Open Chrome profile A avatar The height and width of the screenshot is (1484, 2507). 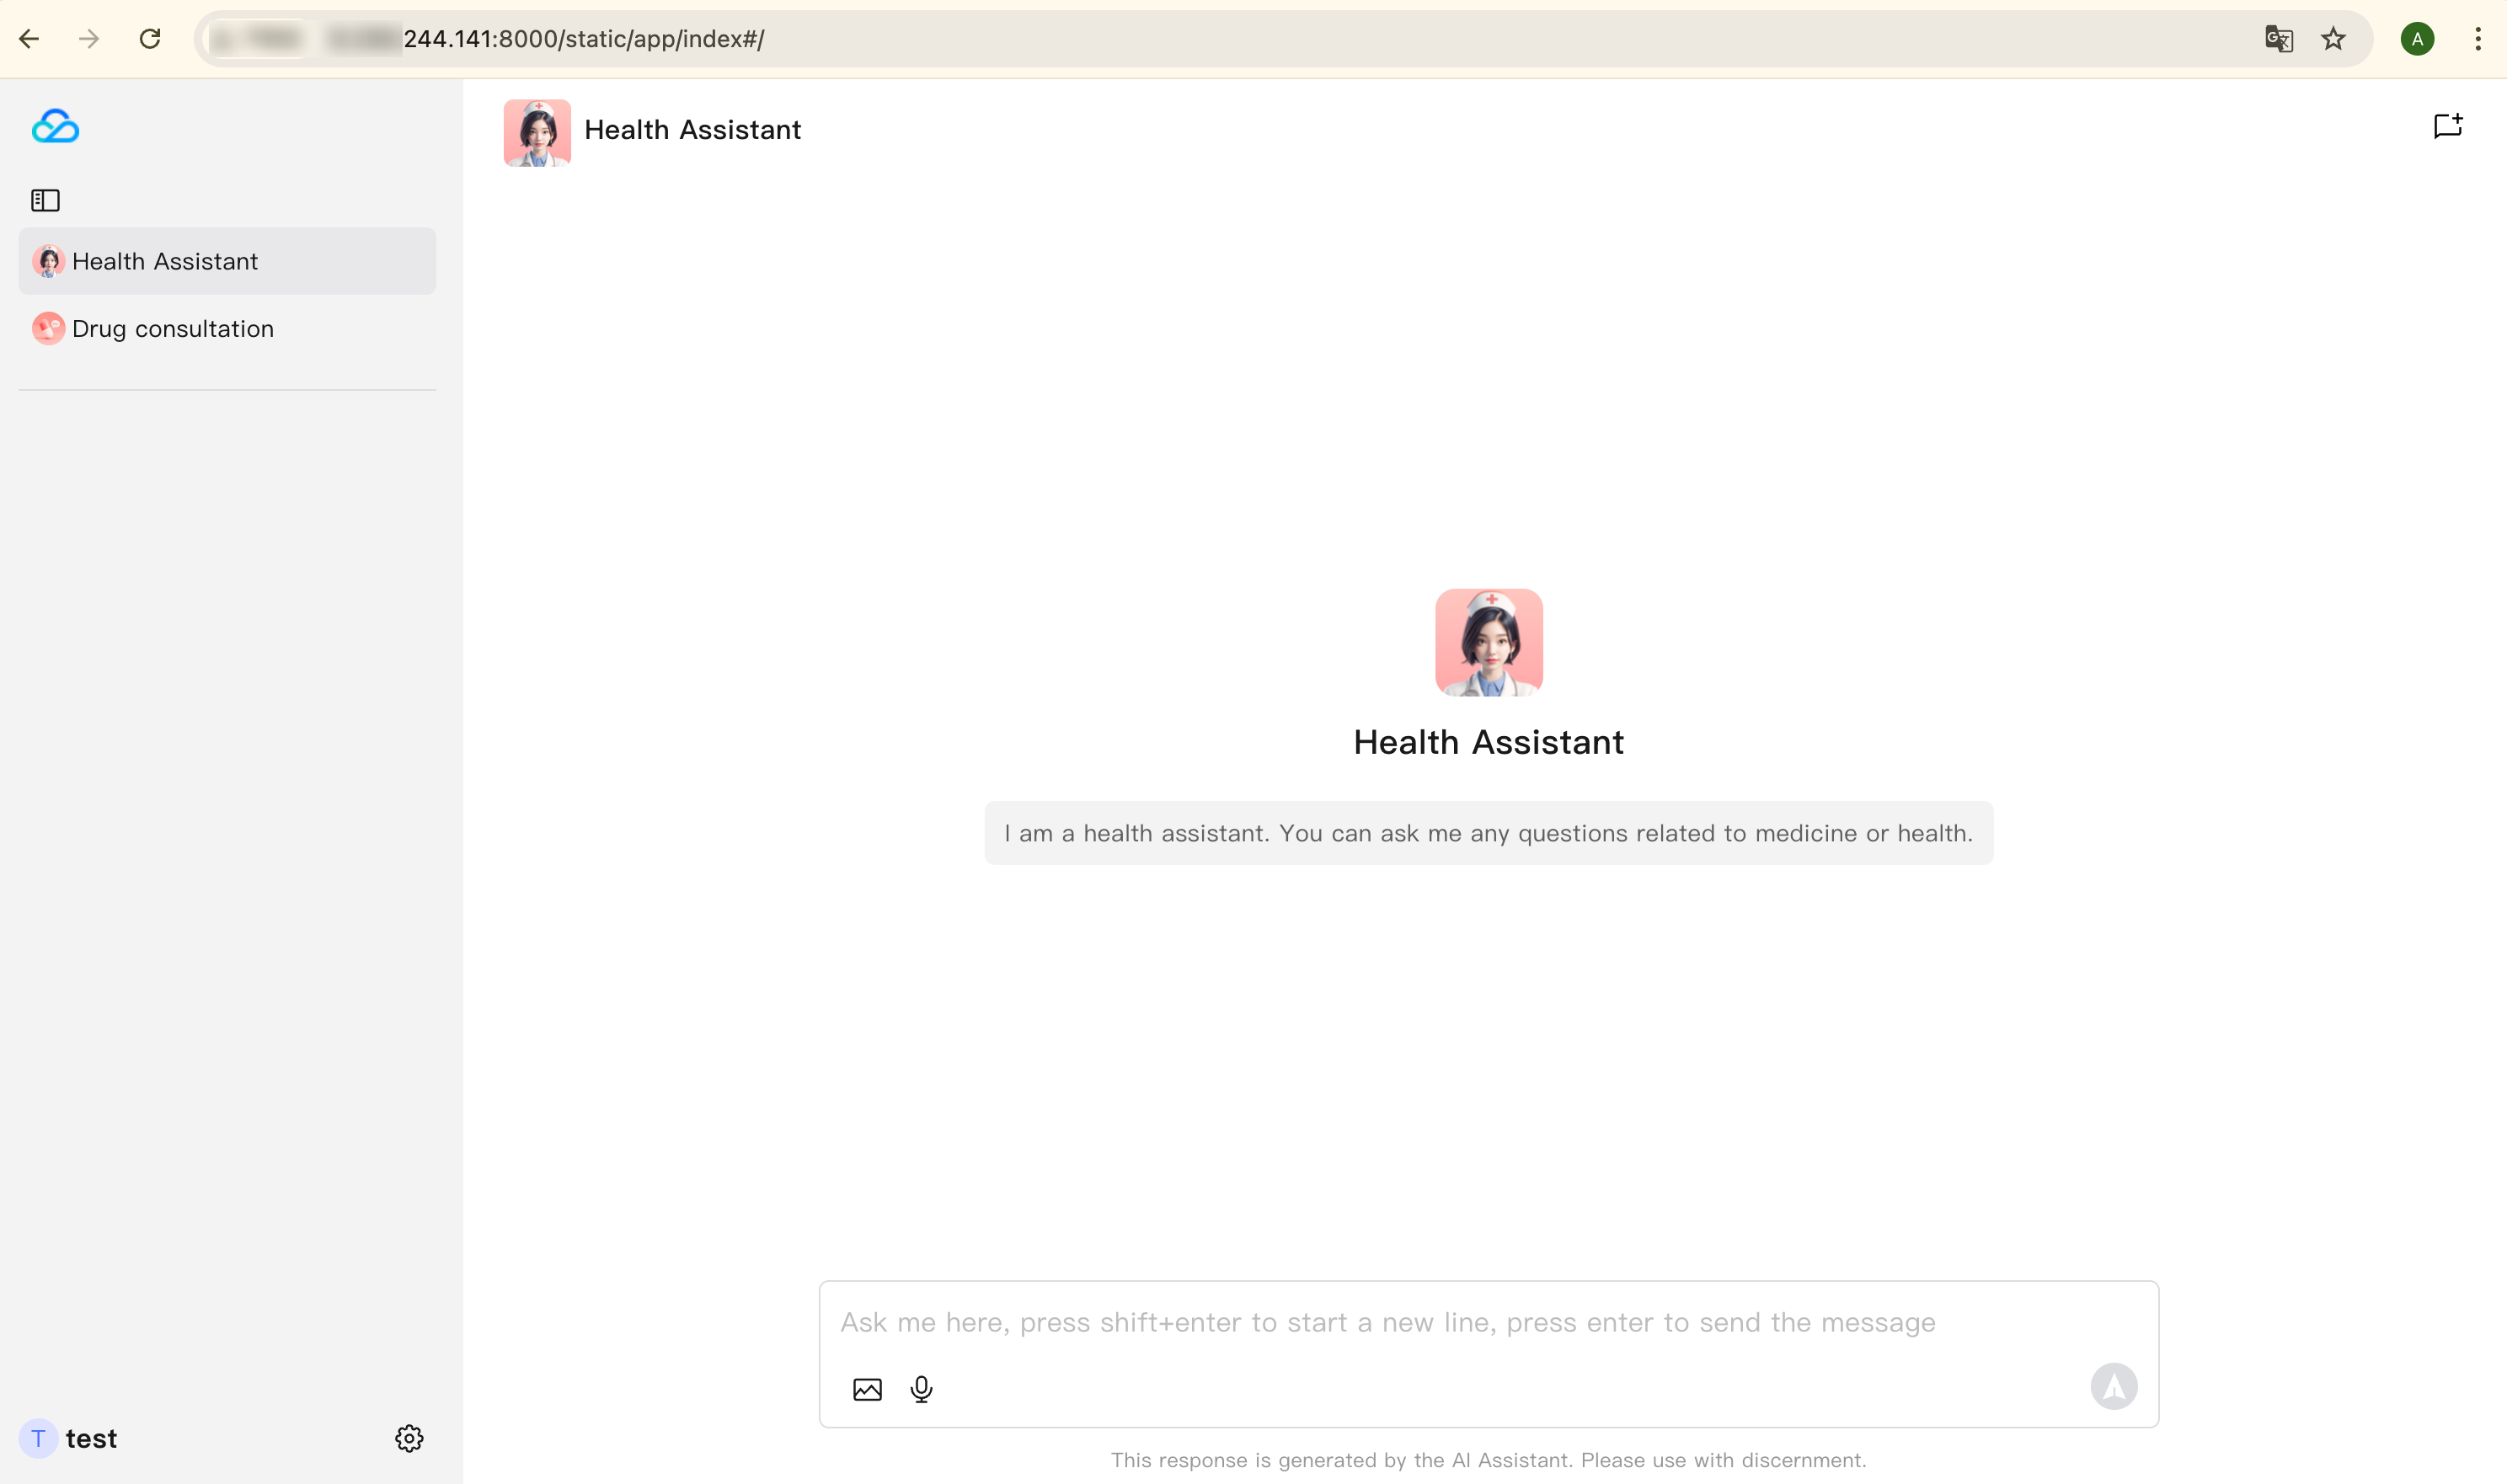click(2416, 39)
